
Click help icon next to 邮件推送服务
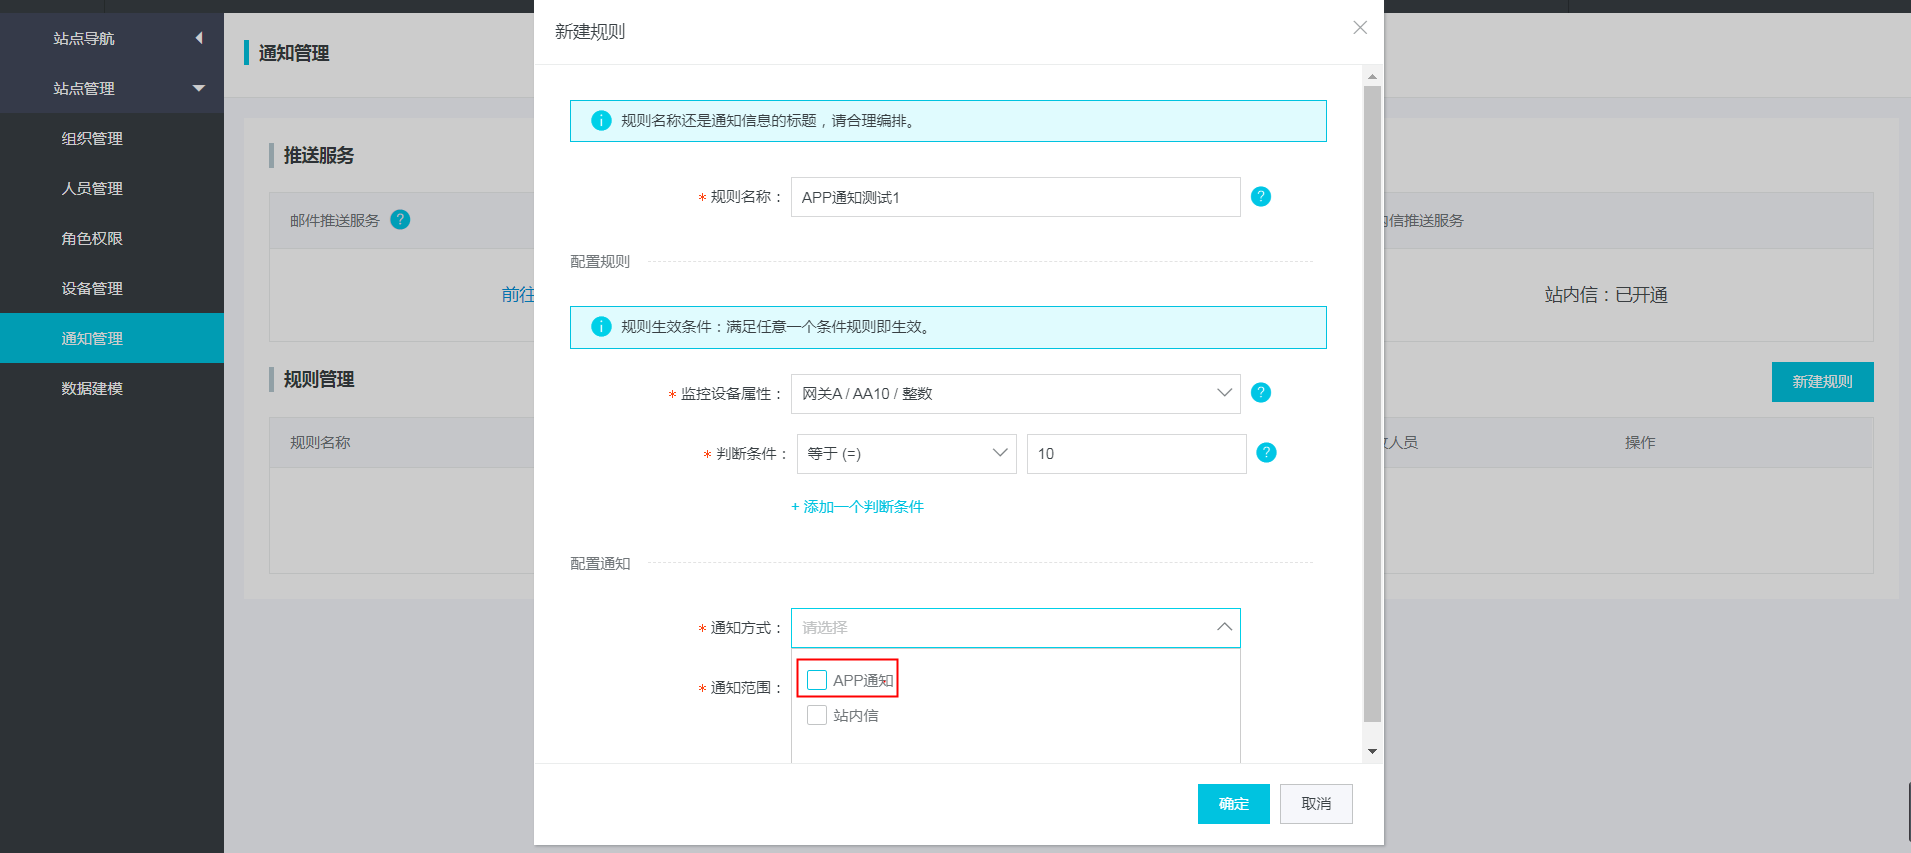pos(400,219)
